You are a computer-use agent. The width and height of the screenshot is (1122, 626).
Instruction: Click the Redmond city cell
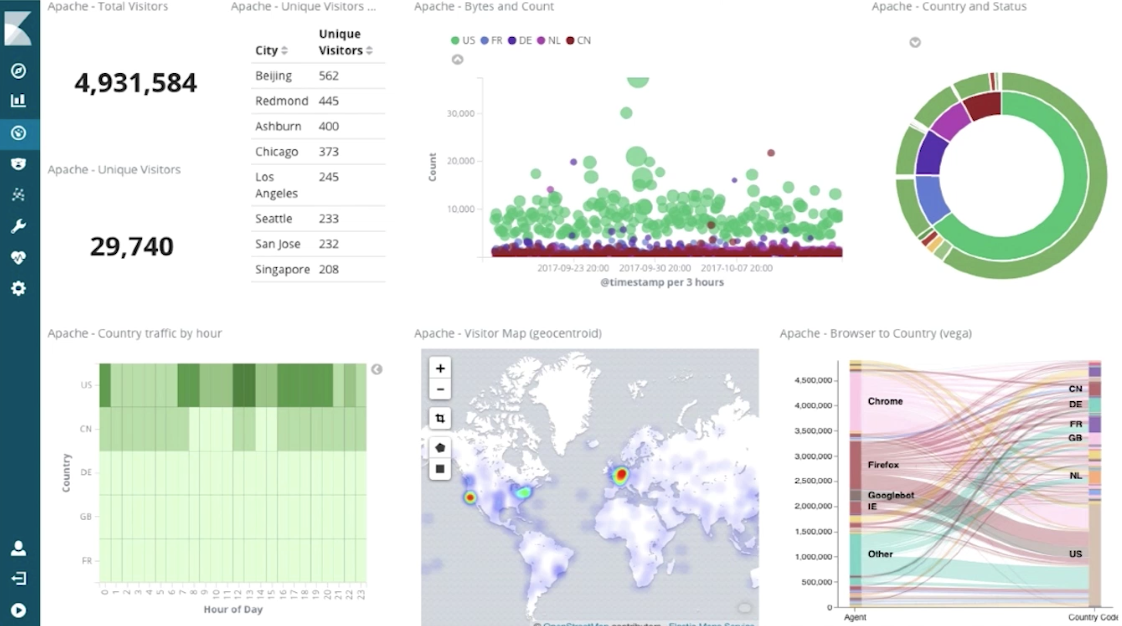(x=281, y=101)
